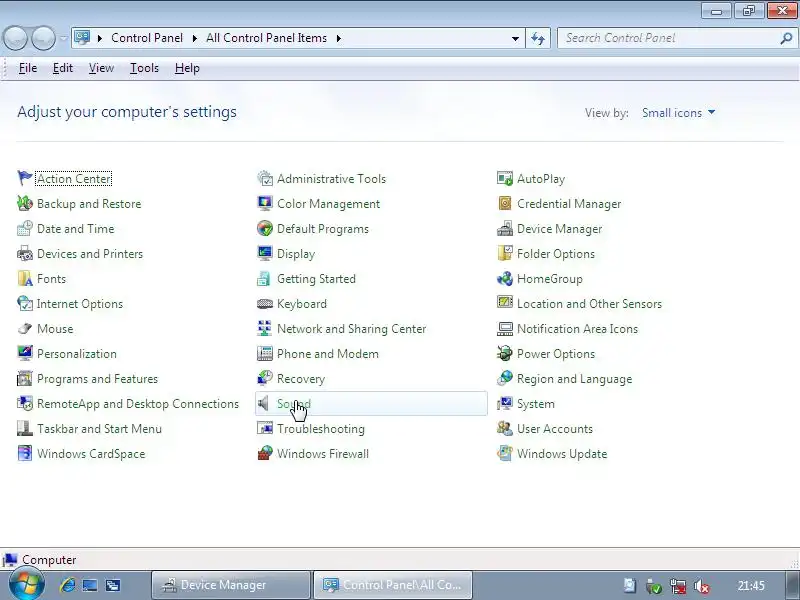Open Phone and Modem link
The width and height of the screenshot is (800, 600).
click(328, 354)
